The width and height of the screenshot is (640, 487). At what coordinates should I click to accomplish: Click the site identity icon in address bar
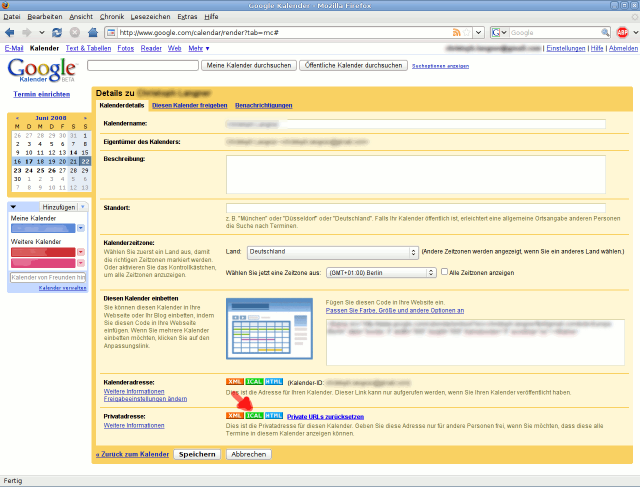coord(112,32)
